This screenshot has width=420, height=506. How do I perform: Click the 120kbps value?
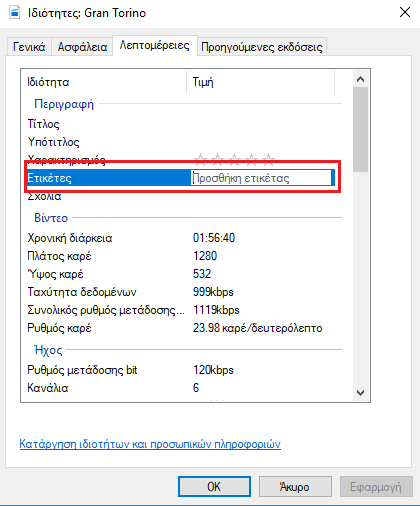click(x=213, y=370)
